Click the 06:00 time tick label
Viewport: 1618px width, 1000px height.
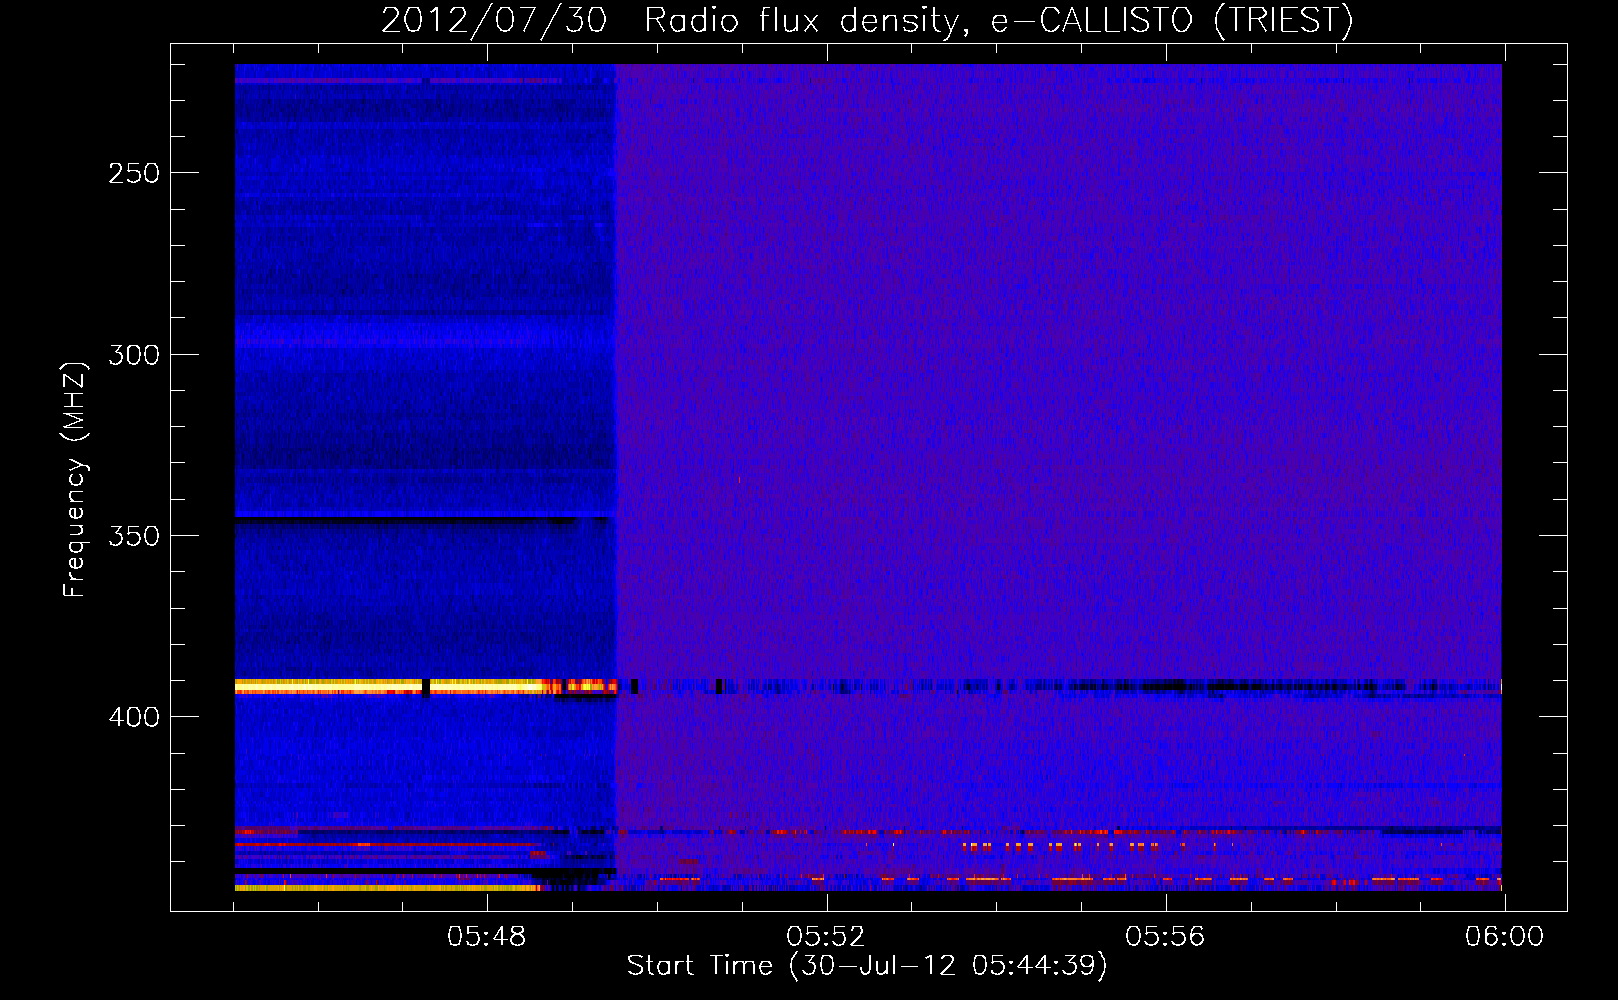1504,937
